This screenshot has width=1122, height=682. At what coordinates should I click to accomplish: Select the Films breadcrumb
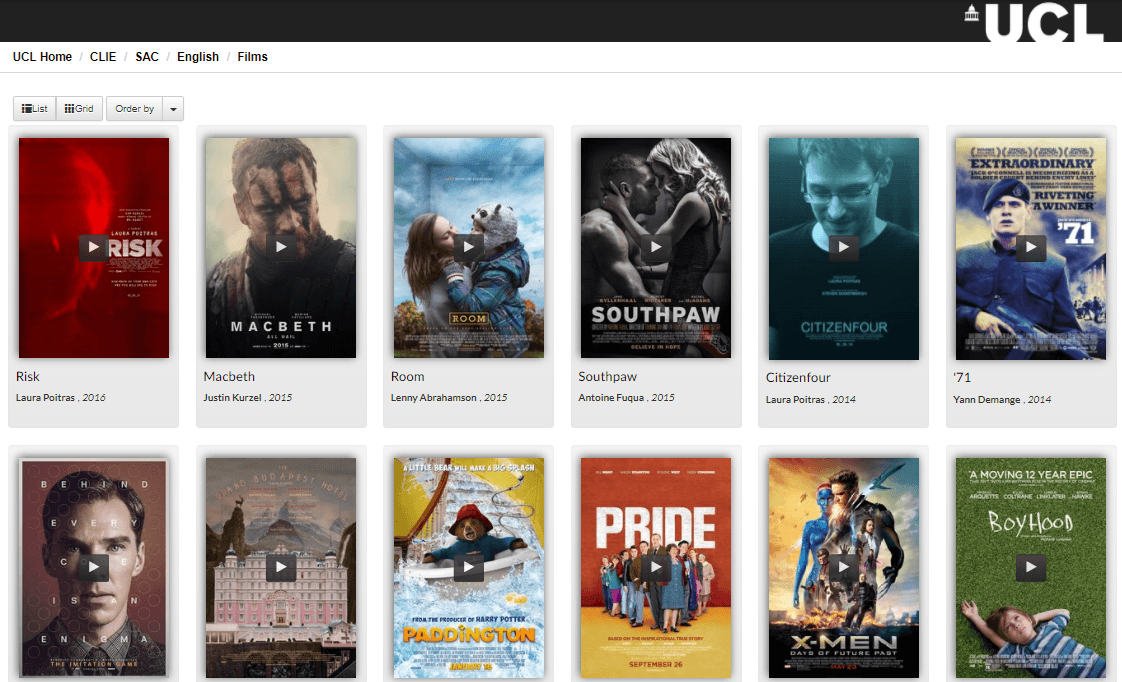click(x=253, y=57)
